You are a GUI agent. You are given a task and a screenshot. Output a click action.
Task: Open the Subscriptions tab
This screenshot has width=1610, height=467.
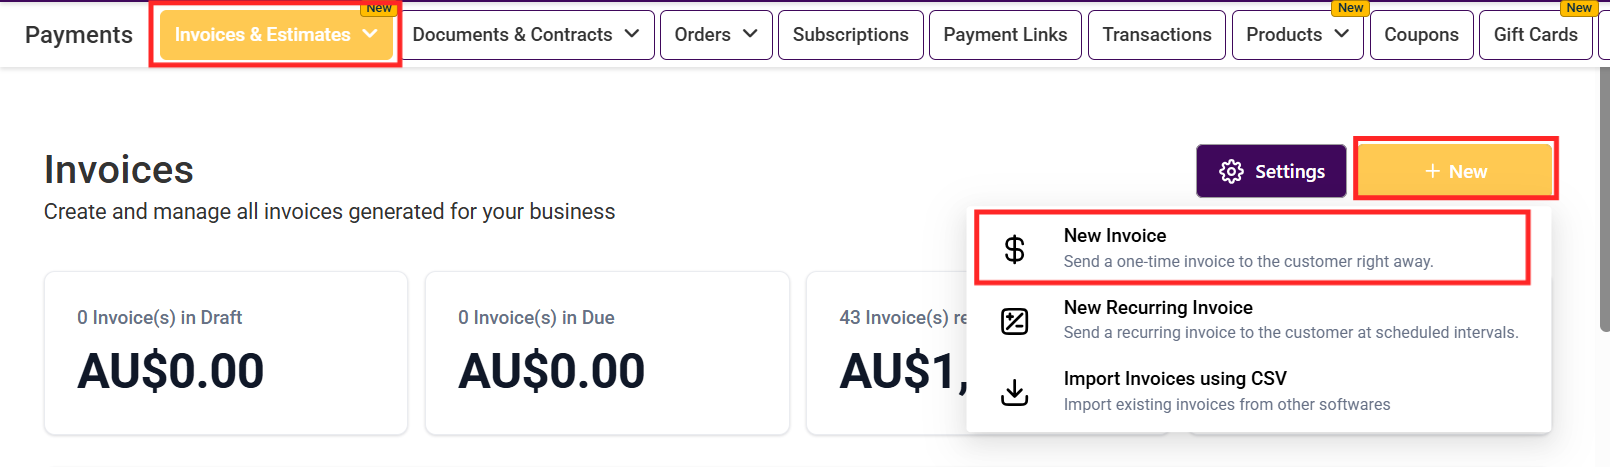850,35
